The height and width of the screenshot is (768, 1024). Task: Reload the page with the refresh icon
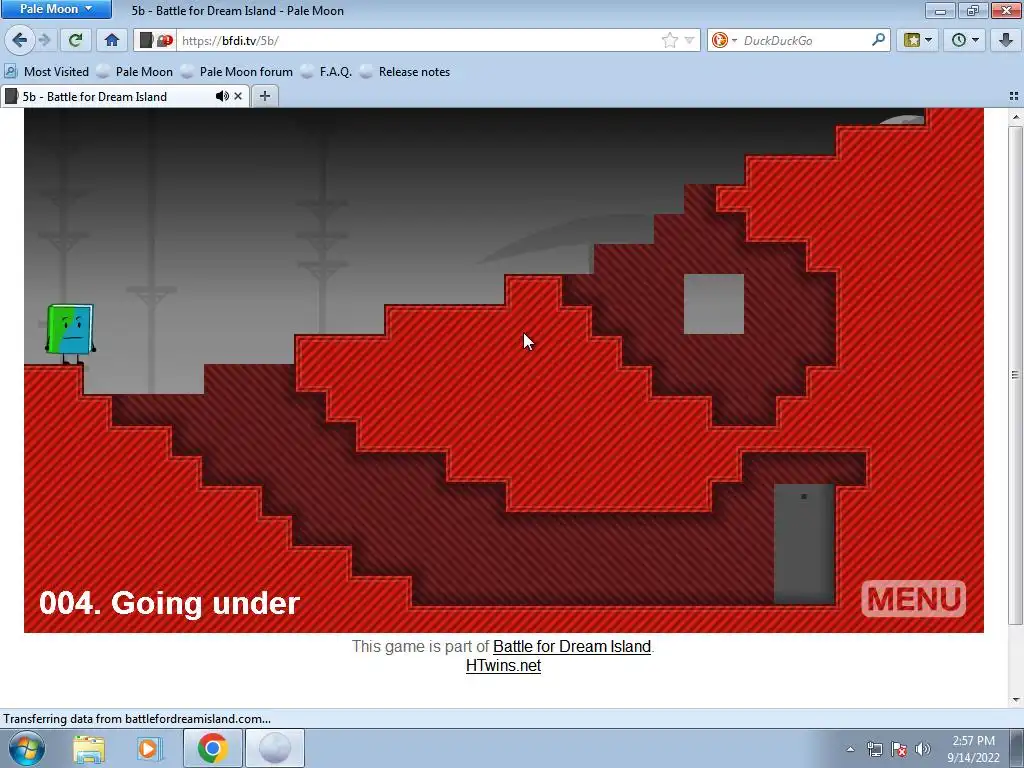pos(75,40)
